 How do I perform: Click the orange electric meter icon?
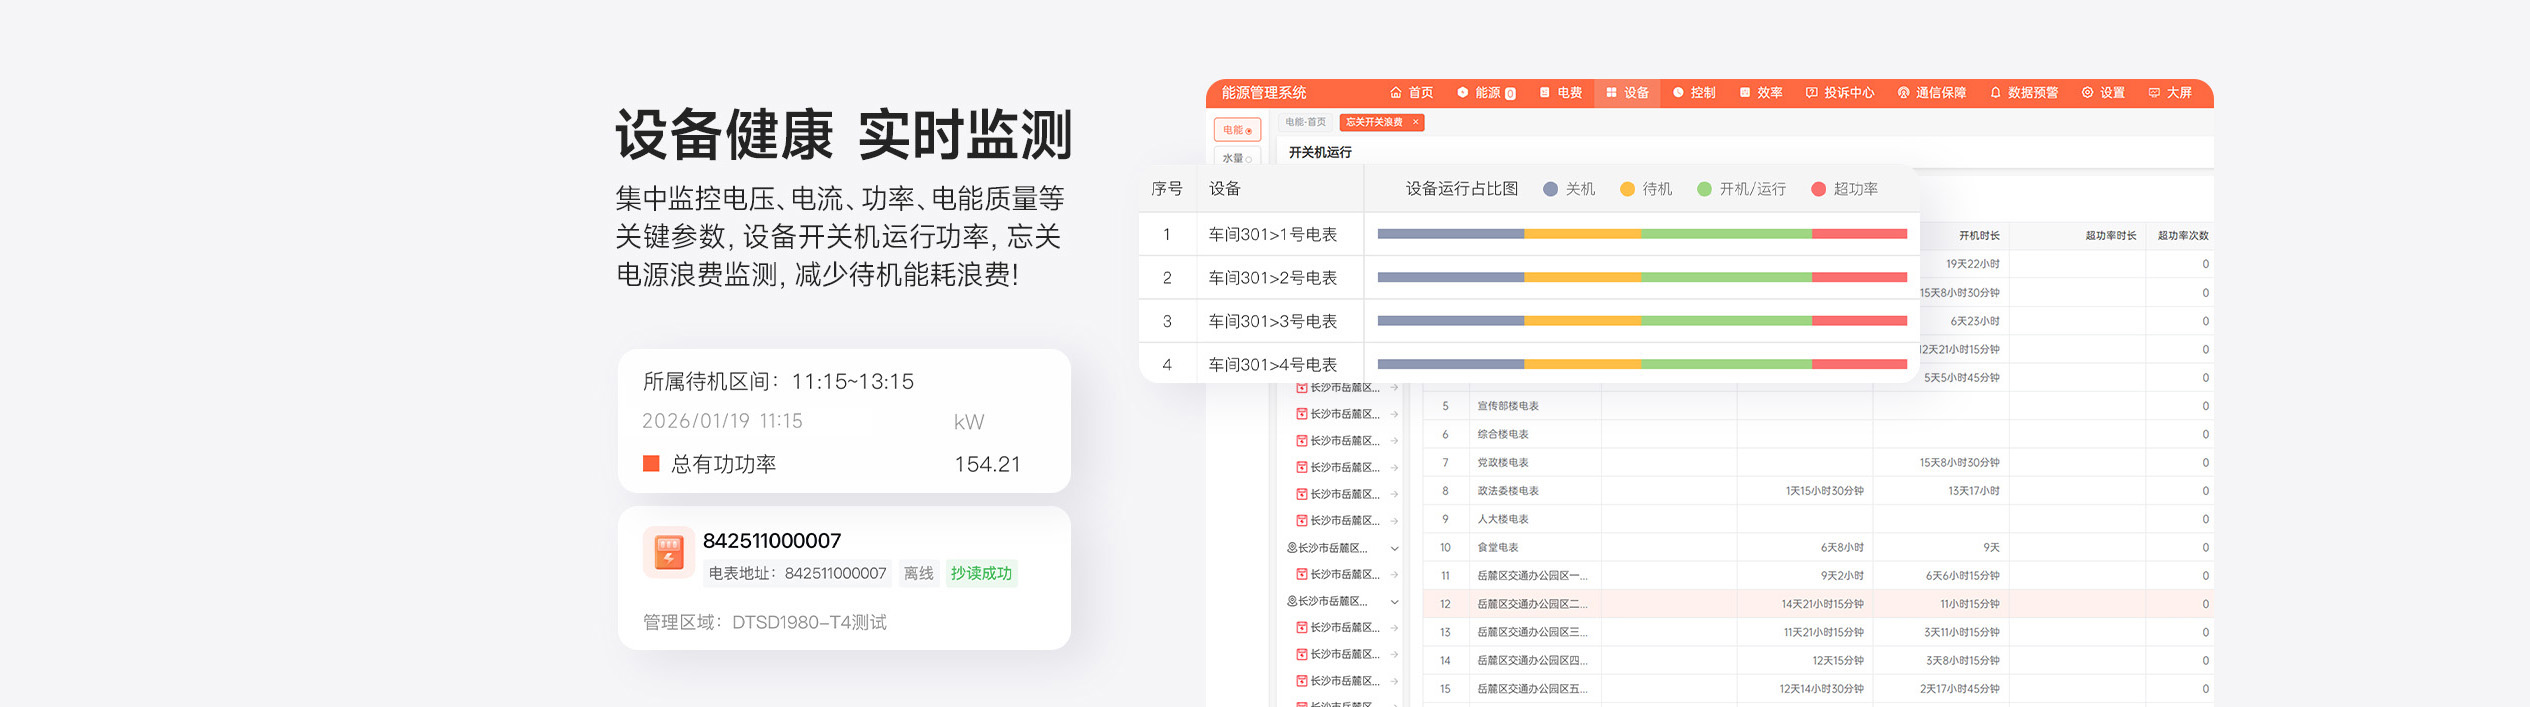[x=668, y=552]
